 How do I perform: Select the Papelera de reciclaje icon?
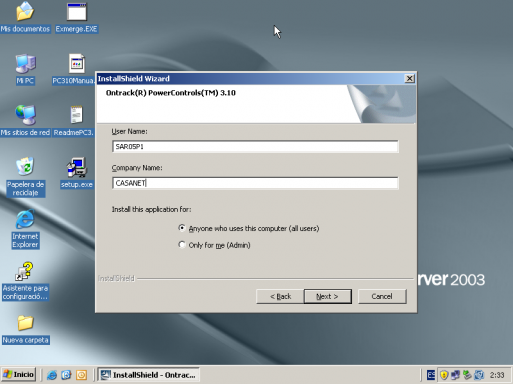tap(26, 177)
